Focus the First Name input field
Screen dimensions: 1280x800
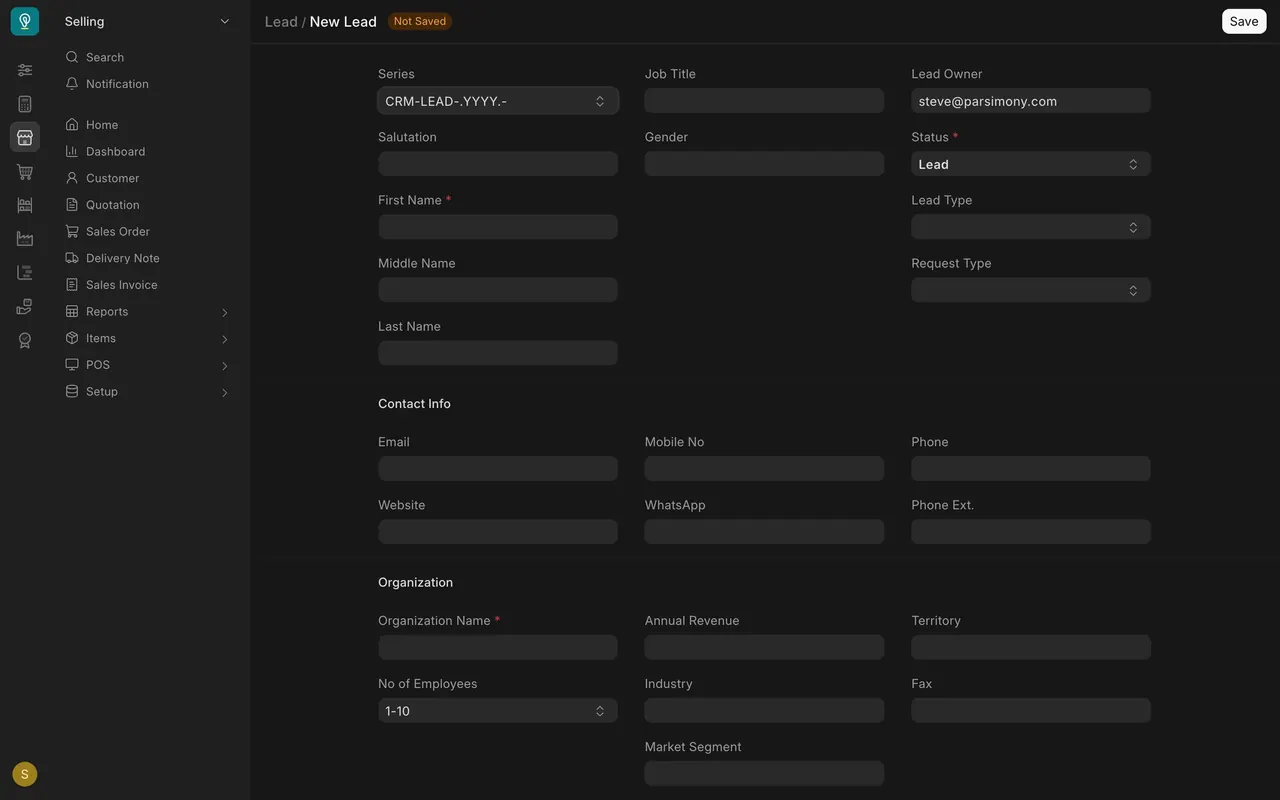point(498,227)
